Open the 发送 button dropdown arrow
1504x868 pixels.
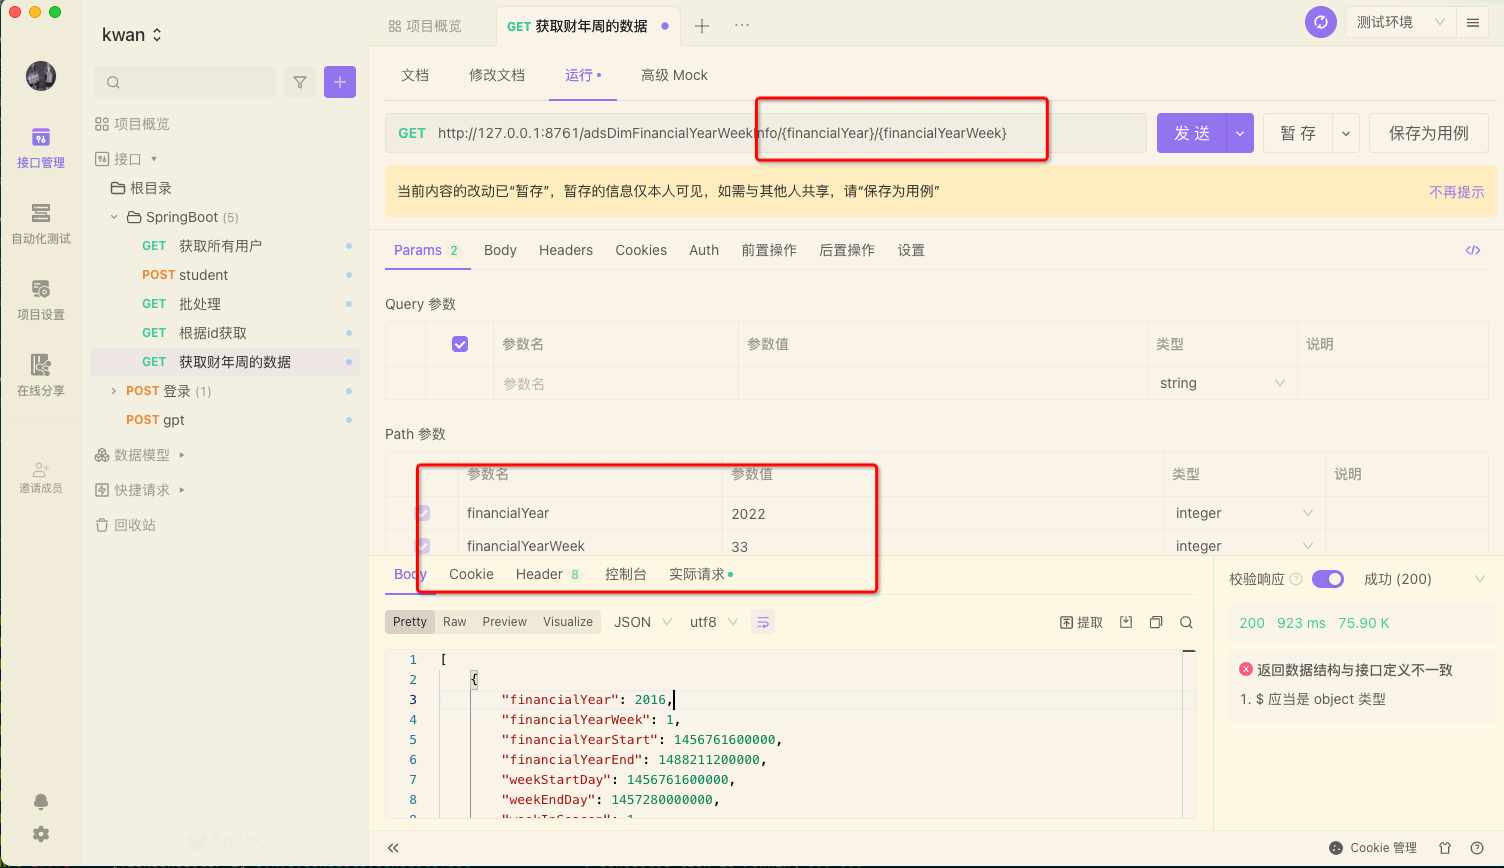1240,133
